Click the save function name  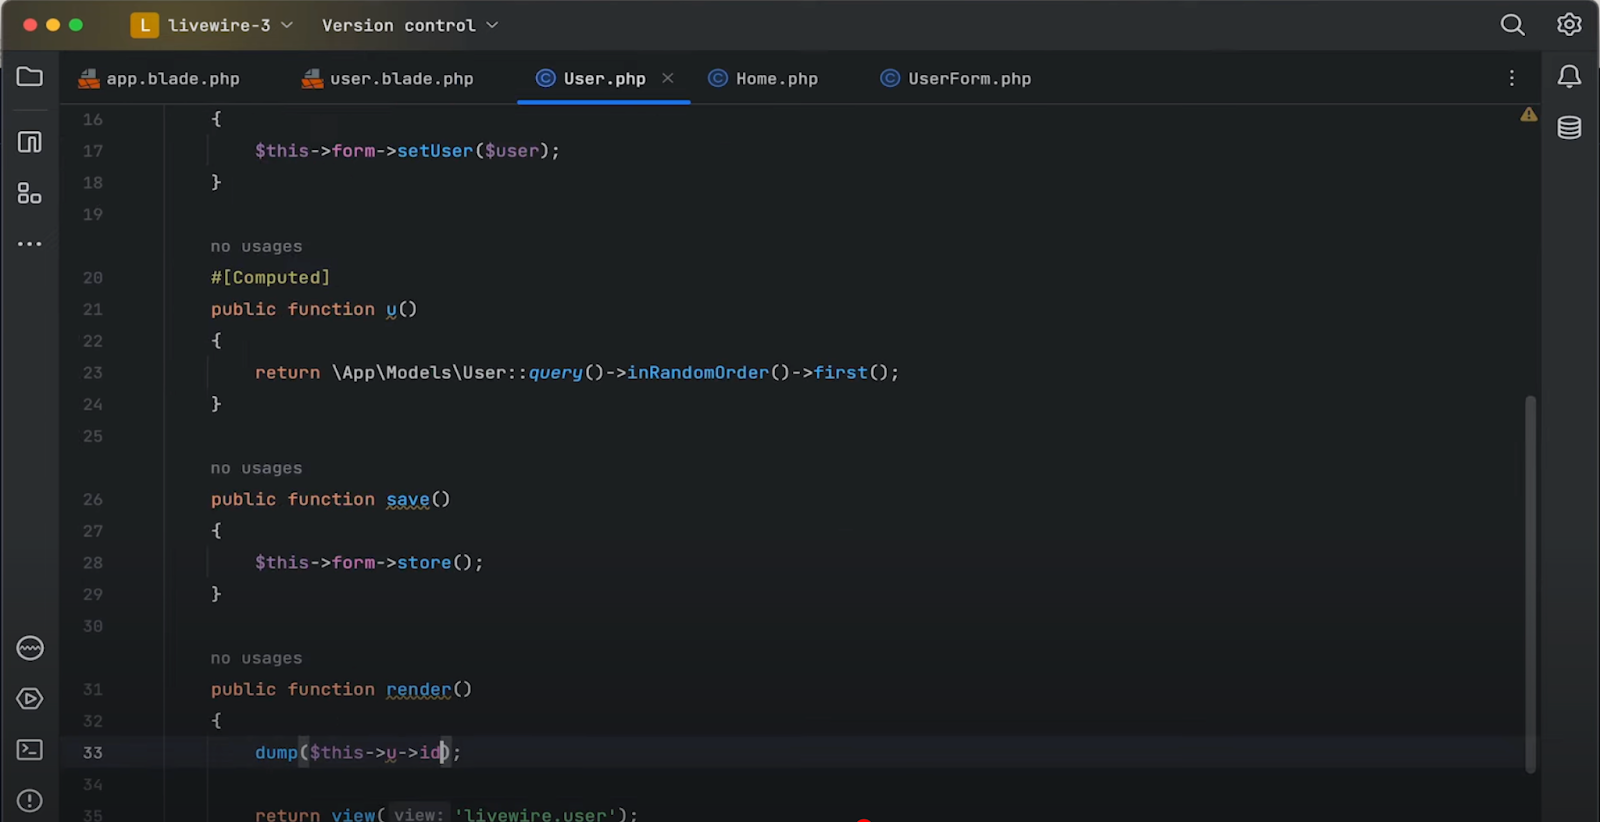[x=408, y=500]
